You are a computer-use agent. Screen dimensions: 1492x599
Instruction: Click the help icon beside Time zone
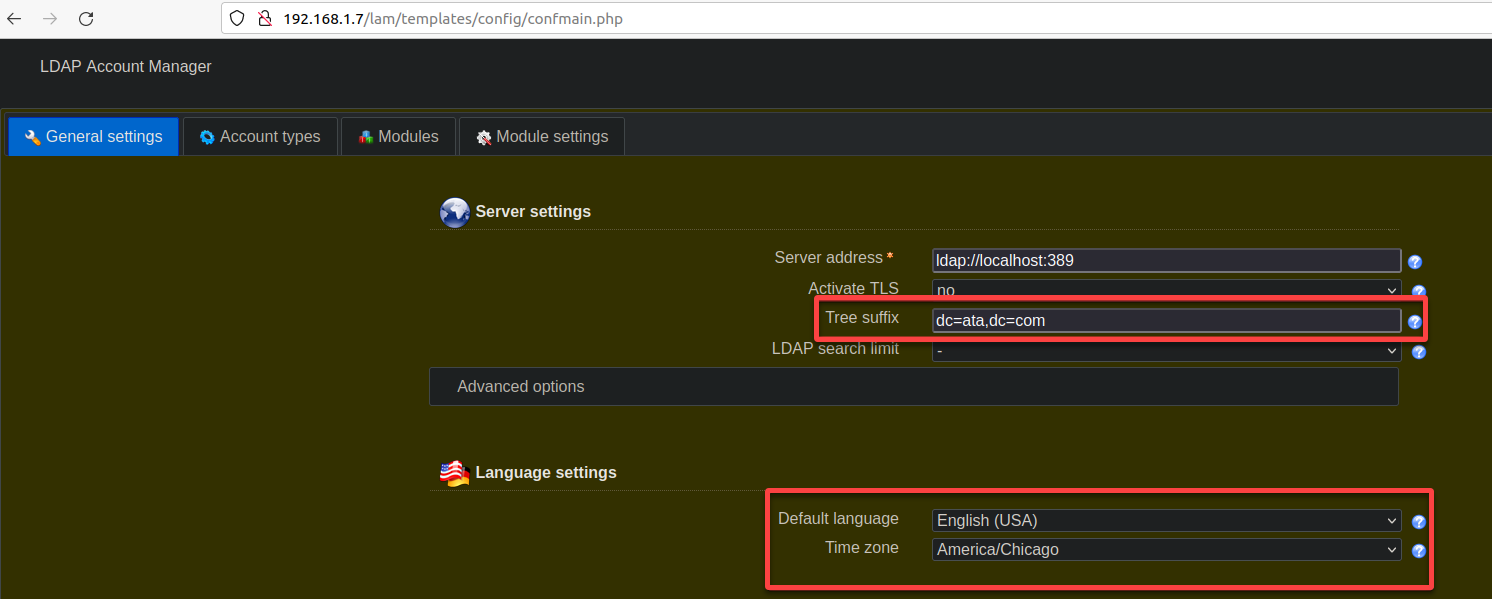tap(1418, 551)
